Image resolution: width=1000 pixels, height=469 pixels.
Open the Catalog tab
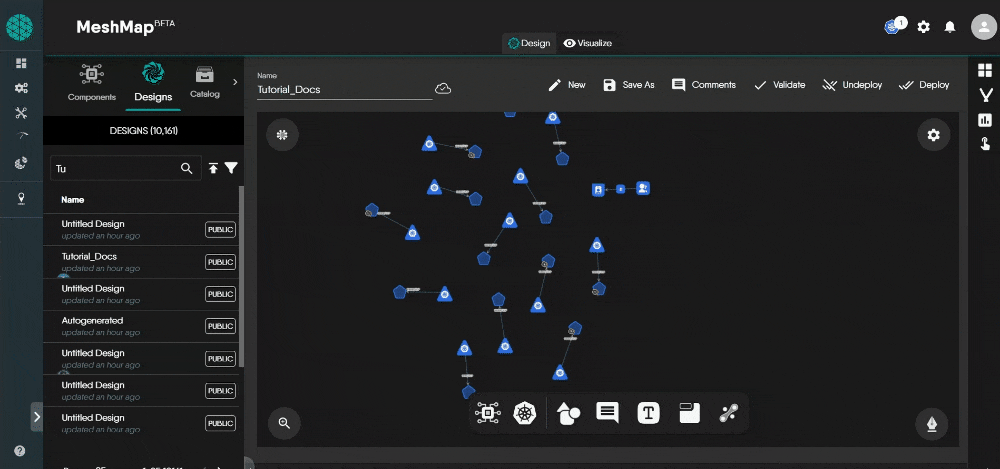pyautogui.click(x=204, y=82)
